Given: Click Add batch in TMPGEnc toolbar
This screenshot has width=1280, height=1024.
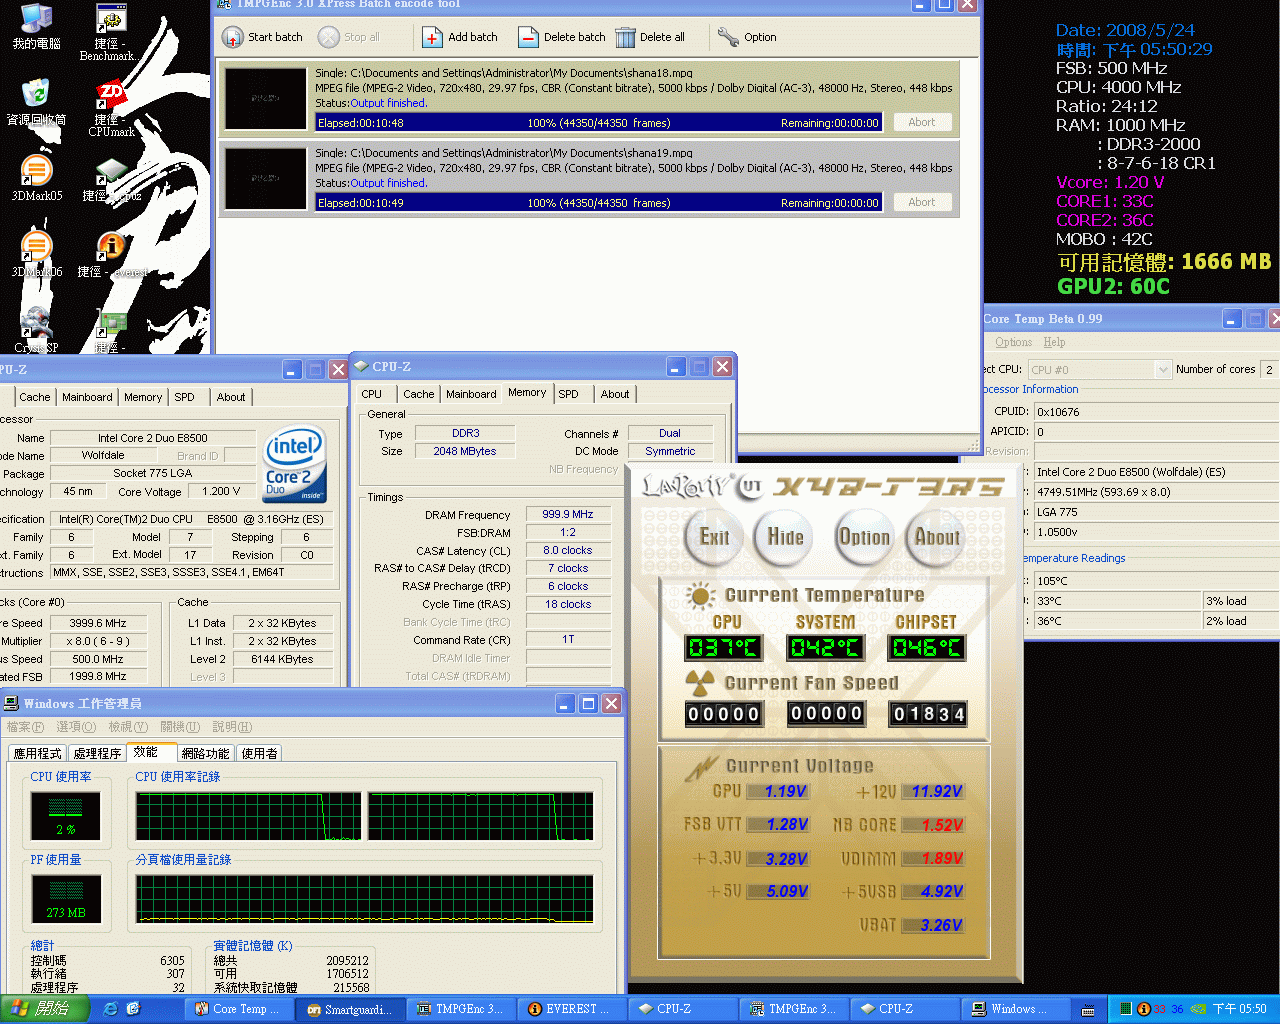Looking at the screenshot, I should tap(460, 37).
